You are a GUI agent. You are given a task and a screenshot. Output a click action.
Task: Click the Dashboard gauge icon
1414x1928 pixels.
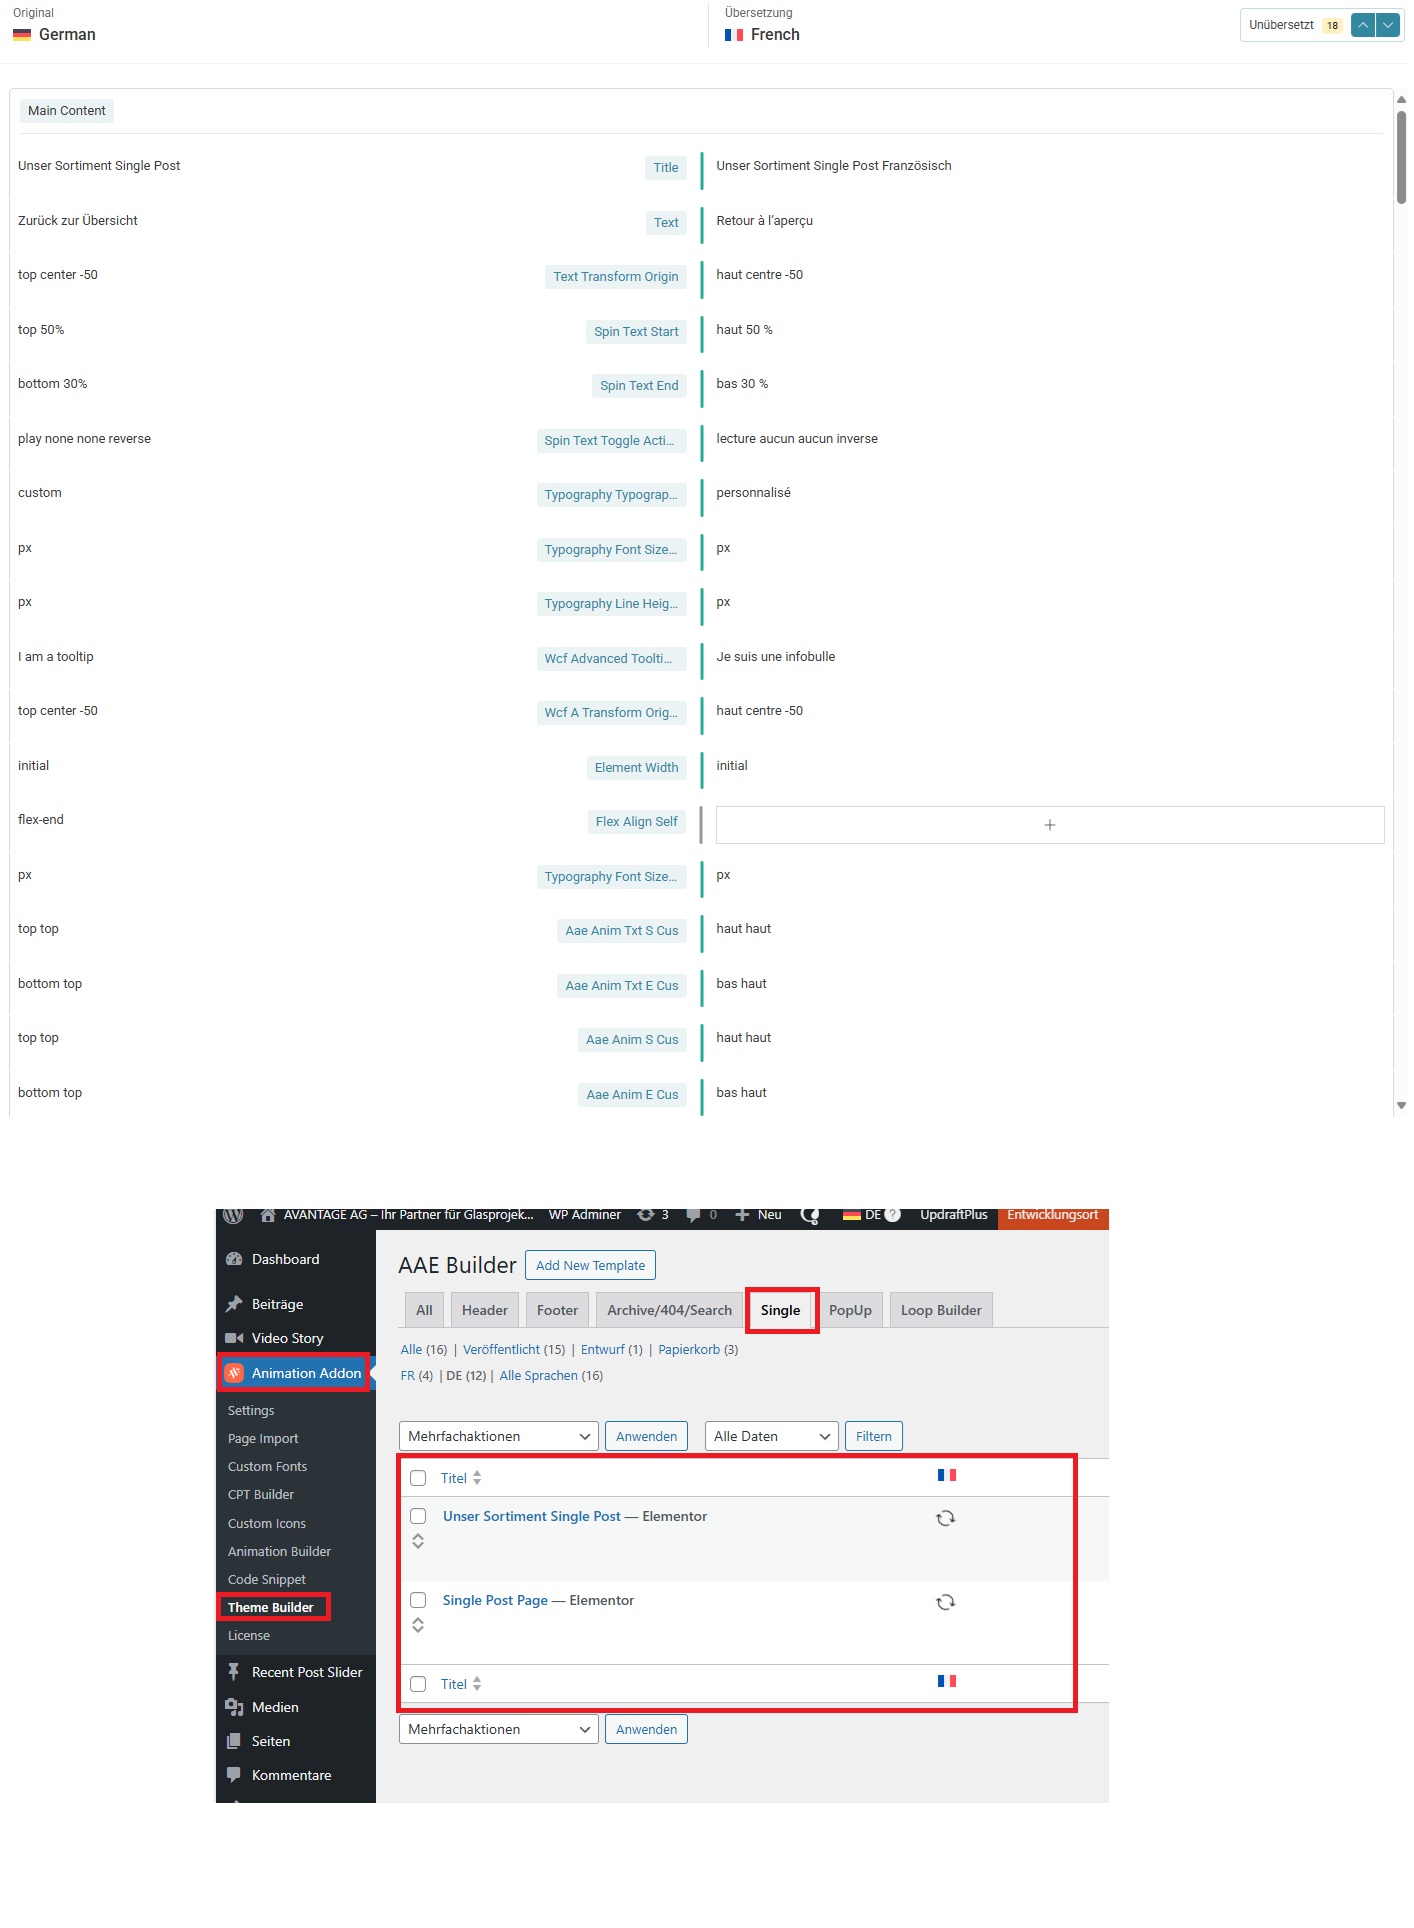[x=234, y=1259]
